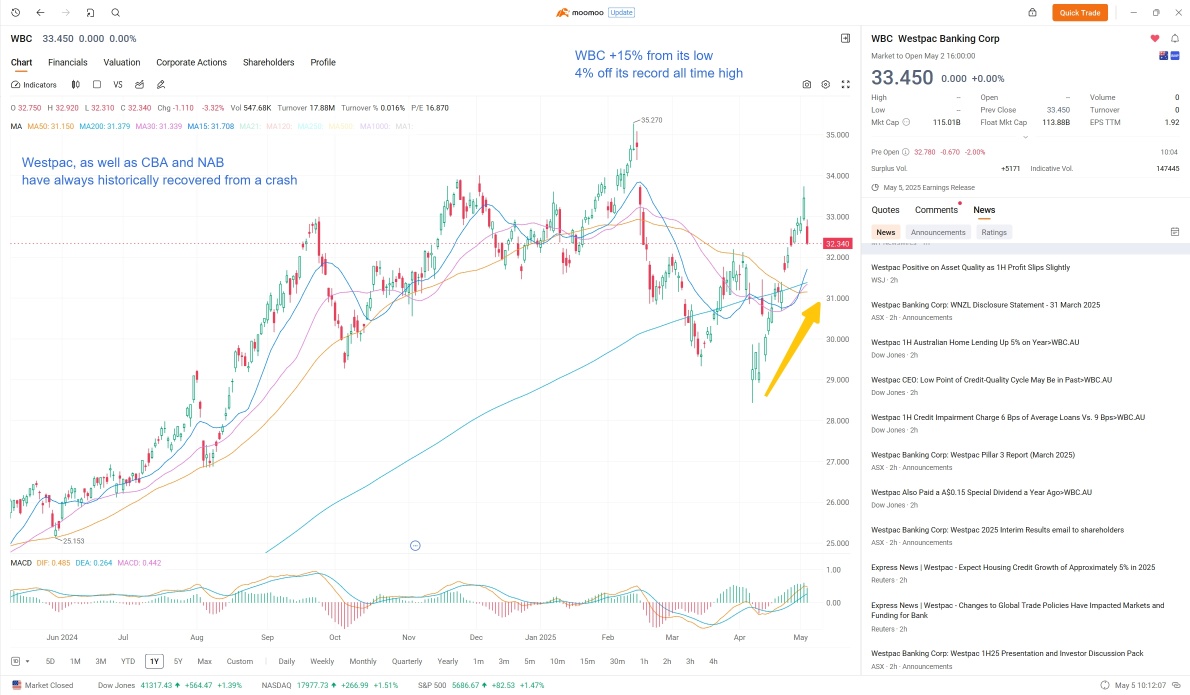1190x695 pixels.
Task: Go forward with the right arrow
Action: coord(65,13)
